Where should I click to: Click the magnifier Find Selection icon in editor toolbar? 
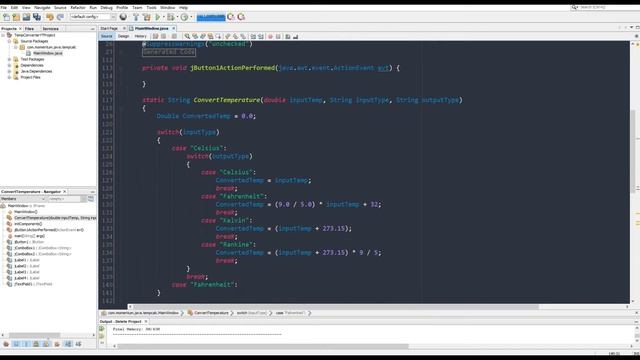point(187,36)
